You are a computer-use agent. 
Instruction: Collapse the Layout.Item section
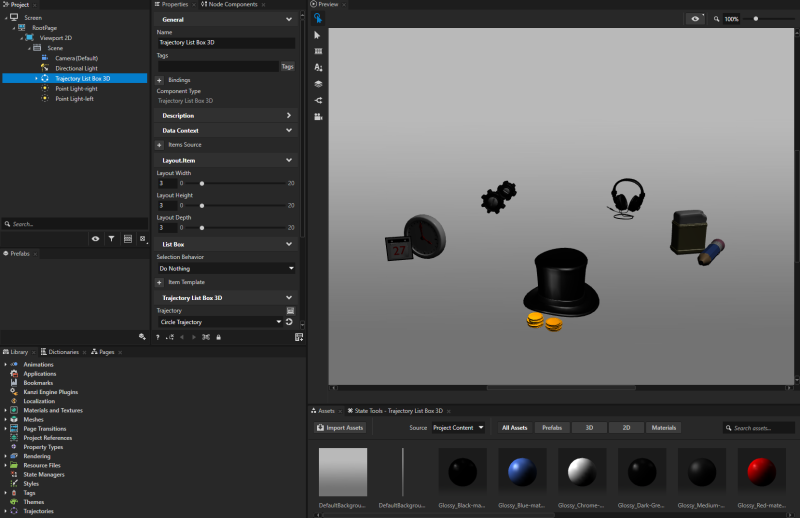click(x=289, y=160)
